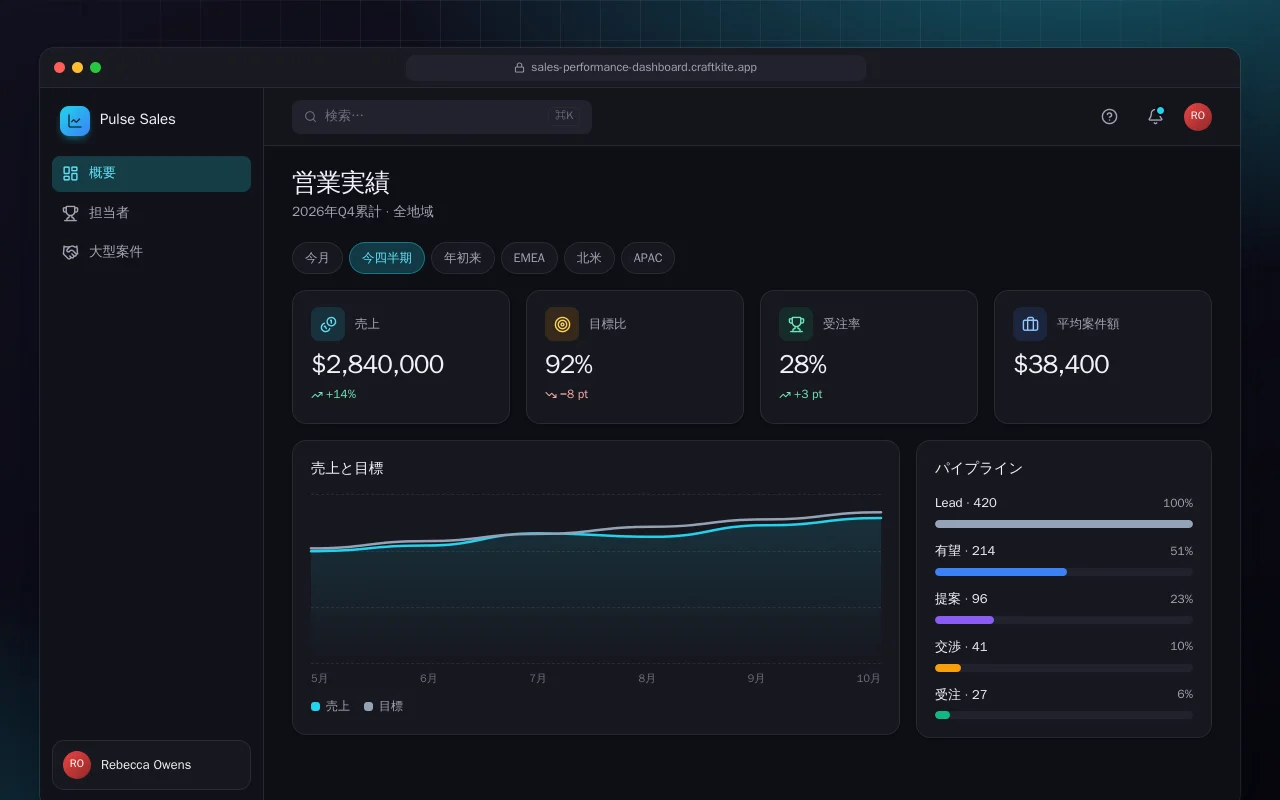Screen dimensions: 1280x800
Task: Open the help question-mark icon
Action: click(x=1109, y=116)
